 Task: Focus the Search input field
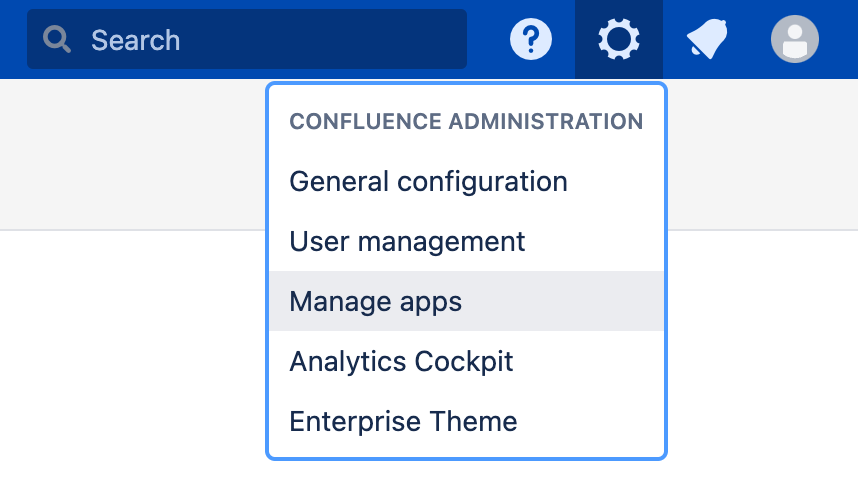300,40
